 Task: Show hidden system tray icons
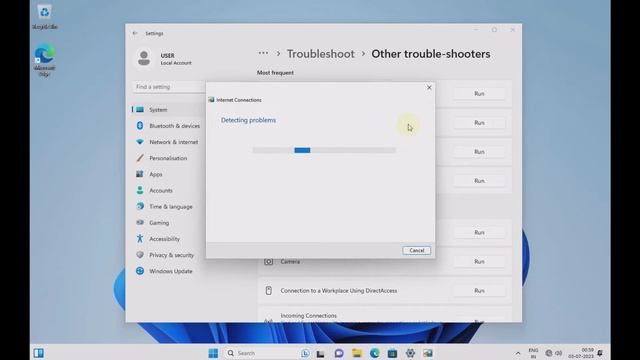pyautogui.click(x=518, y=353)
